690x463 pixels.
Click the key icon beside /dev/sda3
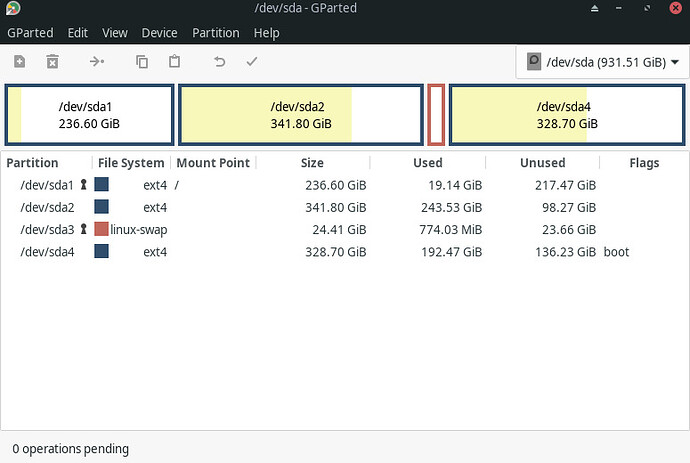tap(84, 229)
